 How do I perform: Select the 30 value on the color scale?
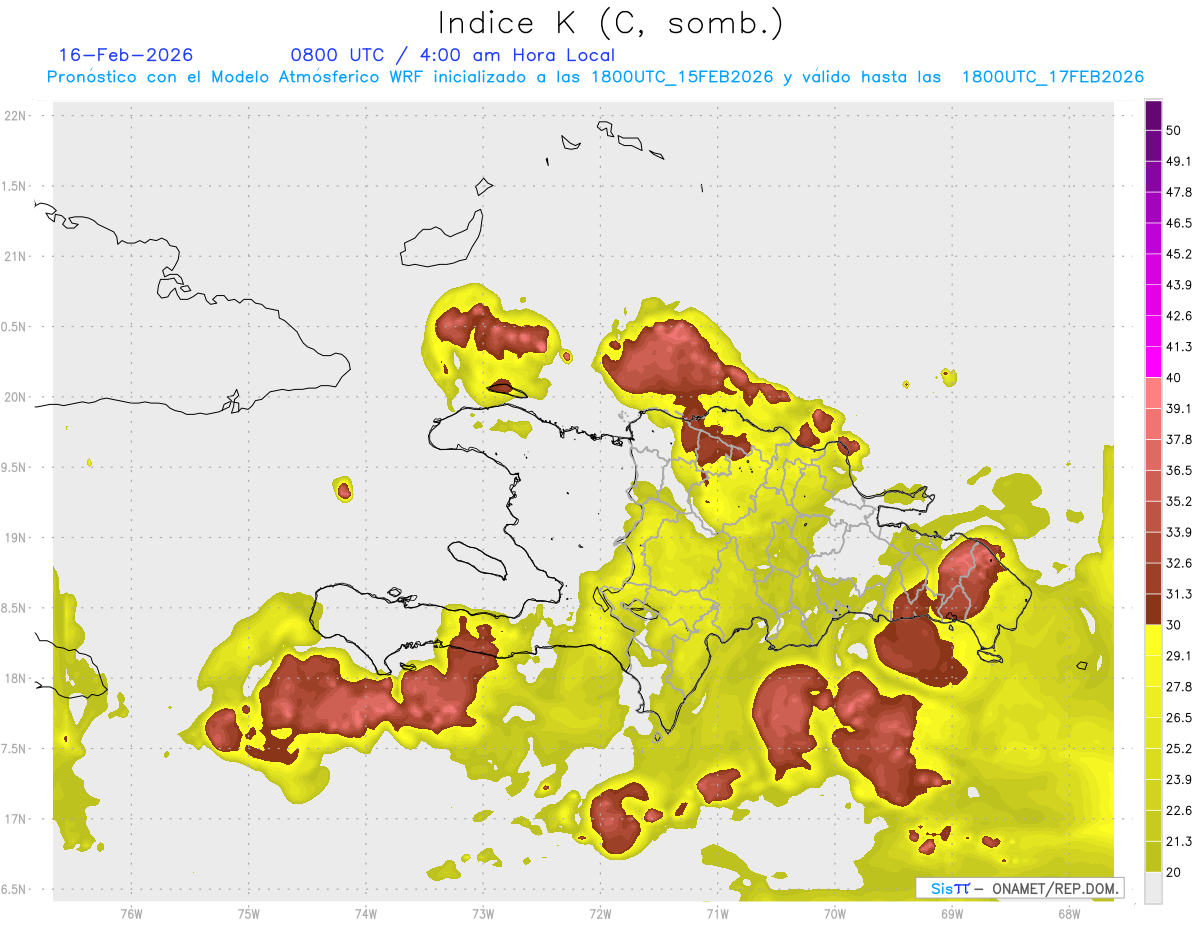click(x=1174, y=625)
